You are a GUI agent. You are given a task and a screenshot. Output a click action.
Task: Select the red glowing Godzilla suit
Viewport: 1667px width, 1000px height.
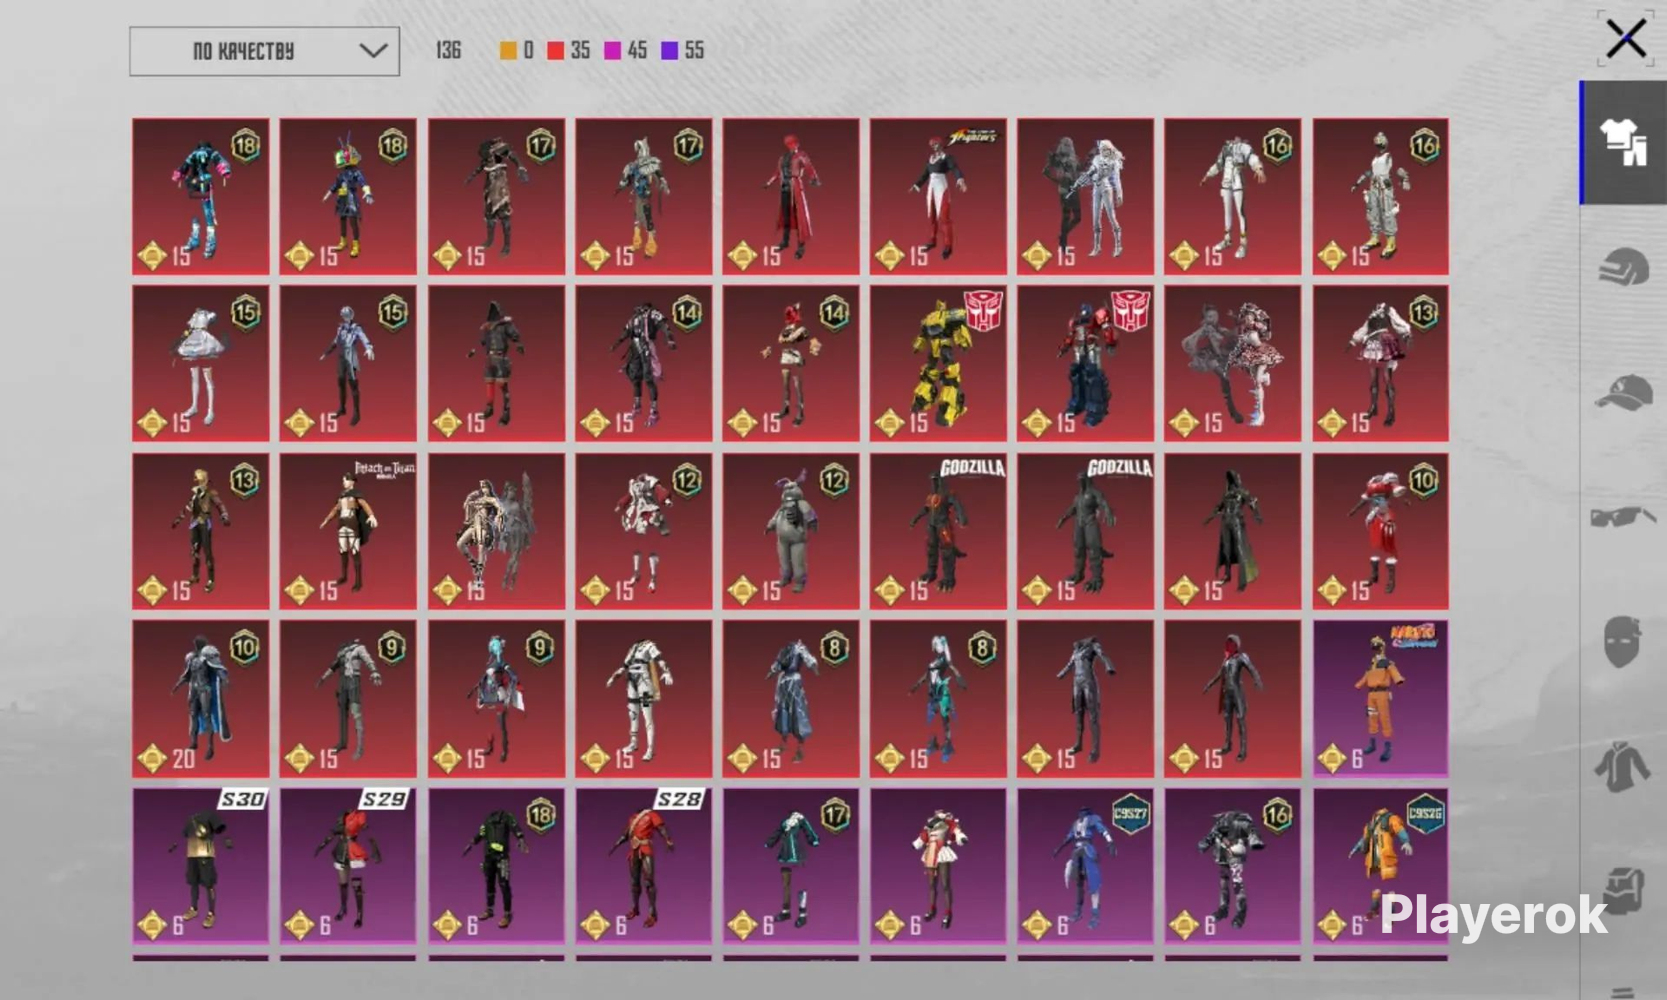(x=938, y=531)
